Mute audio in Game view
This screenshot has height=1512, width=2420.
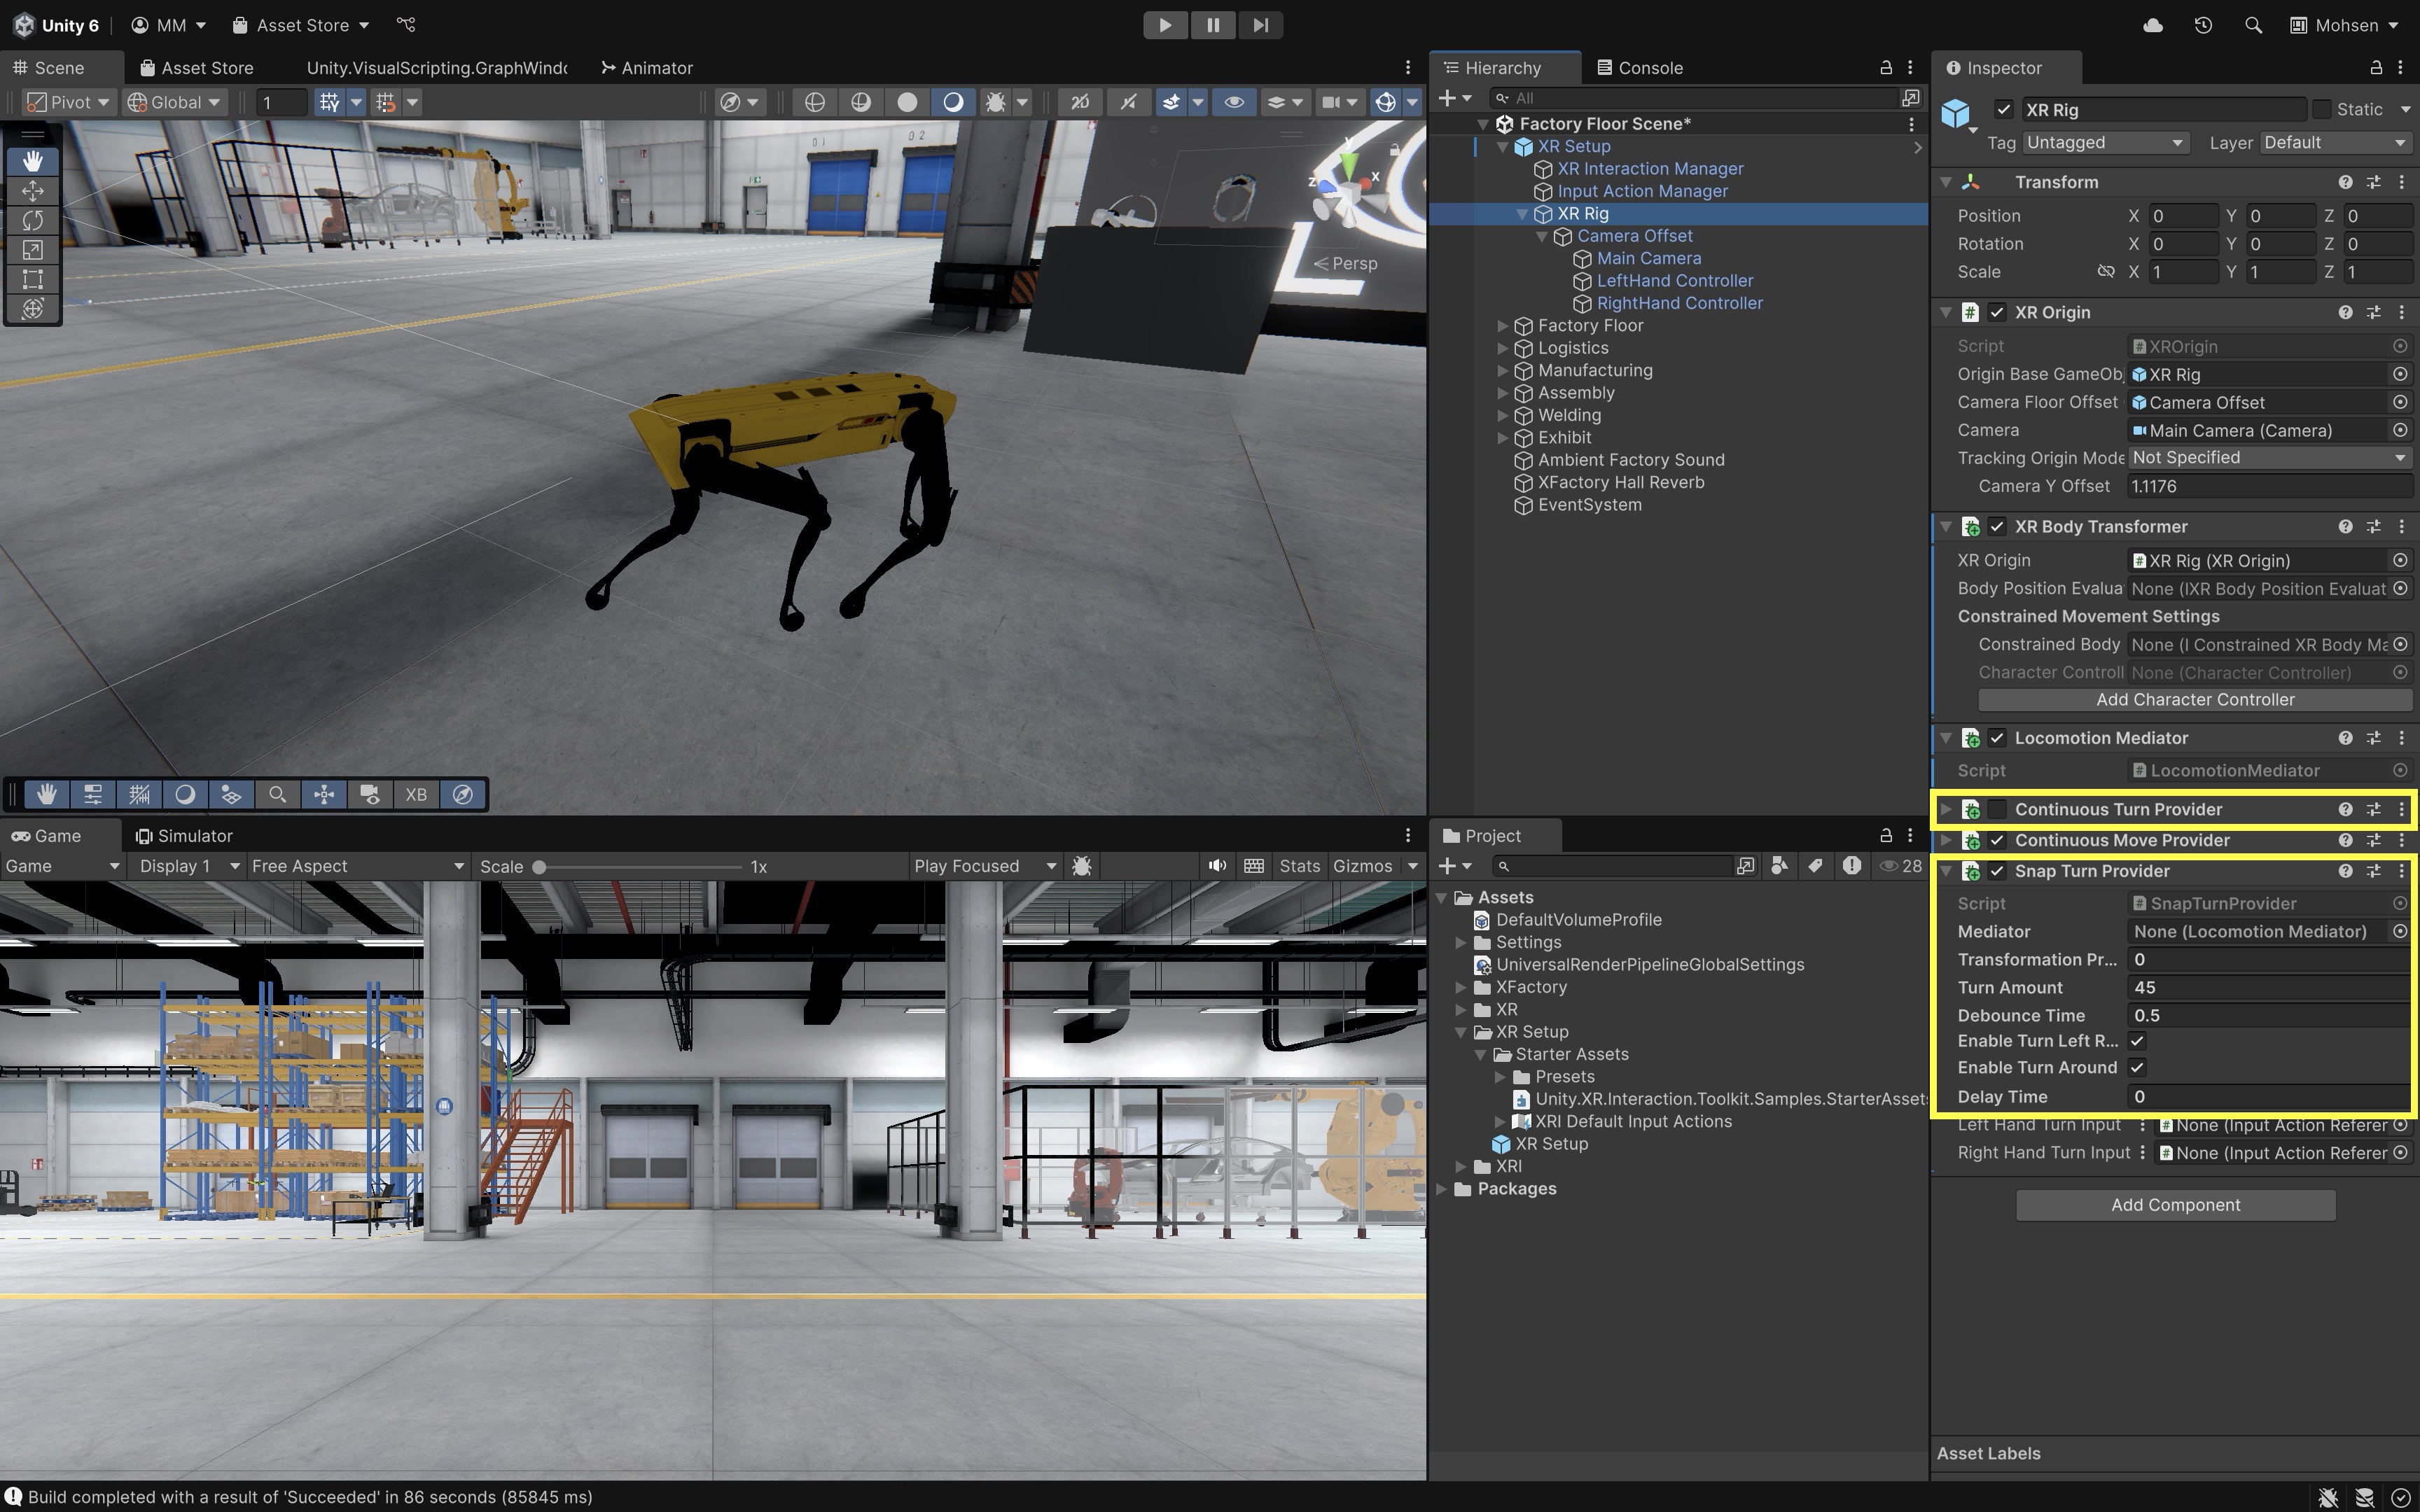click(x=1217, y=866)
